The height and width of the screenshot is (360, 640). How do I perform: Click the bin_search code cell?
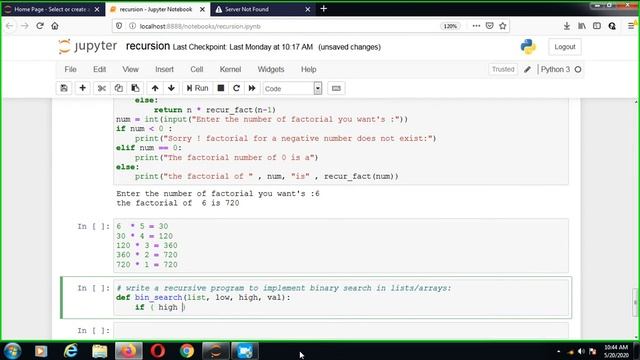point(341,298)
